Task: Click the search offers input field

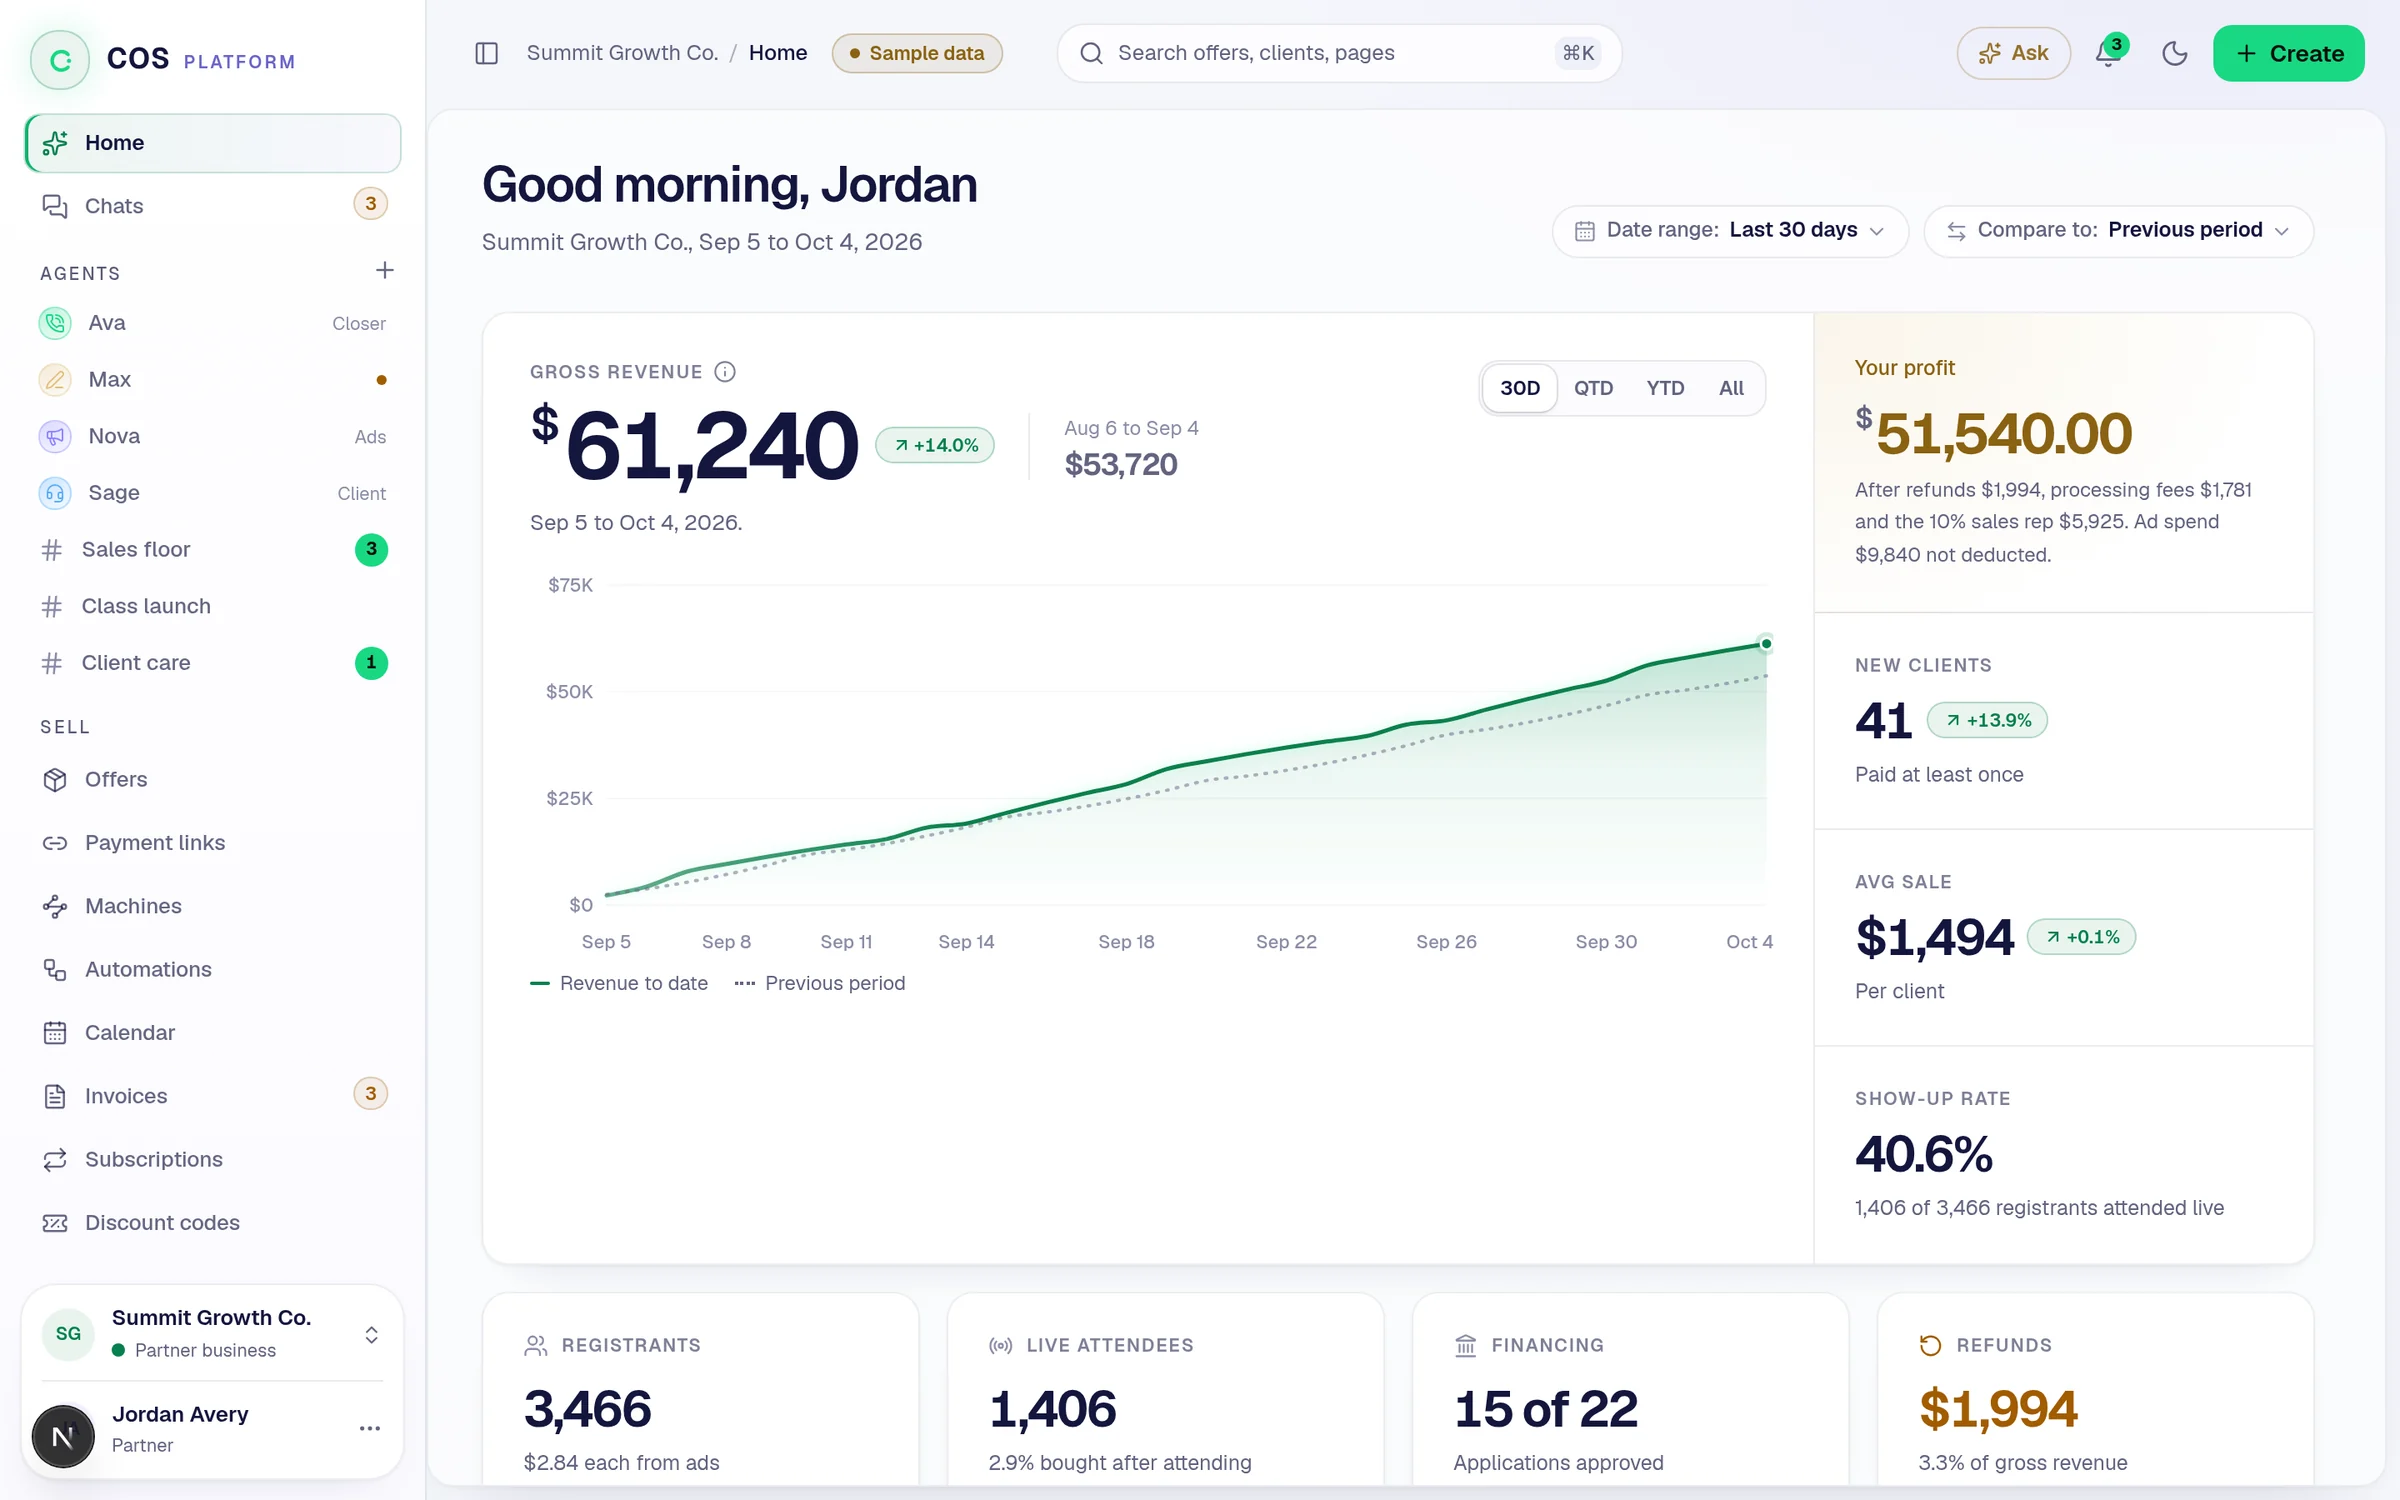Action: [1339, 53]
